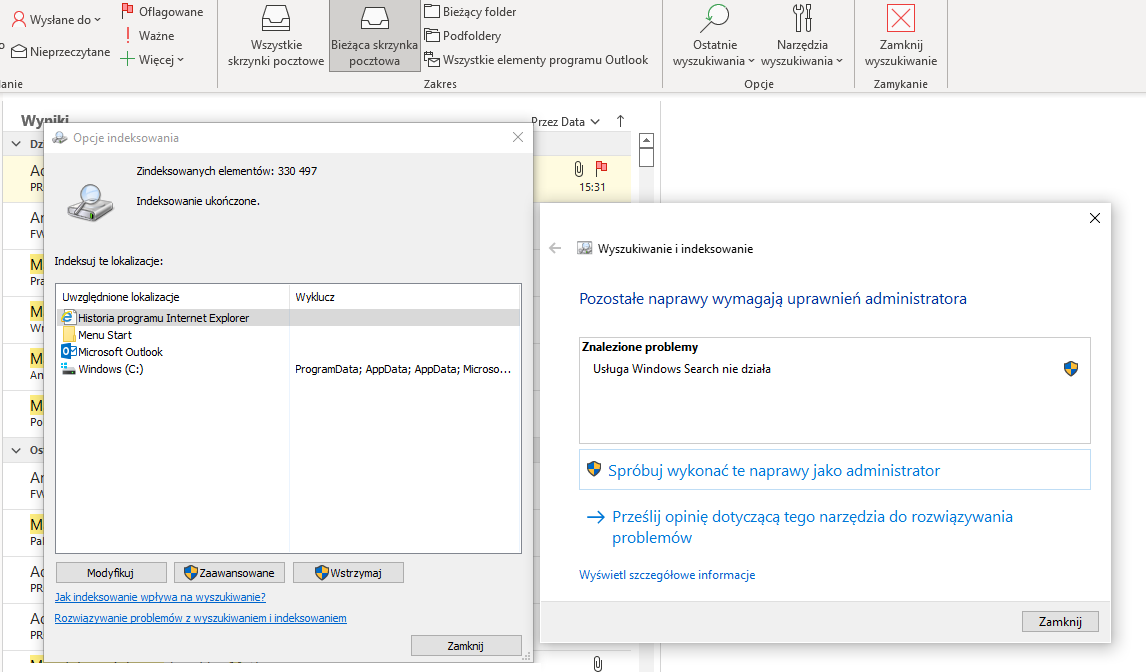Viewport: 1146px width, 672px height.
Task: Open Wyświetl szczegółowe informacje link
Action: [x=667, y=575]
